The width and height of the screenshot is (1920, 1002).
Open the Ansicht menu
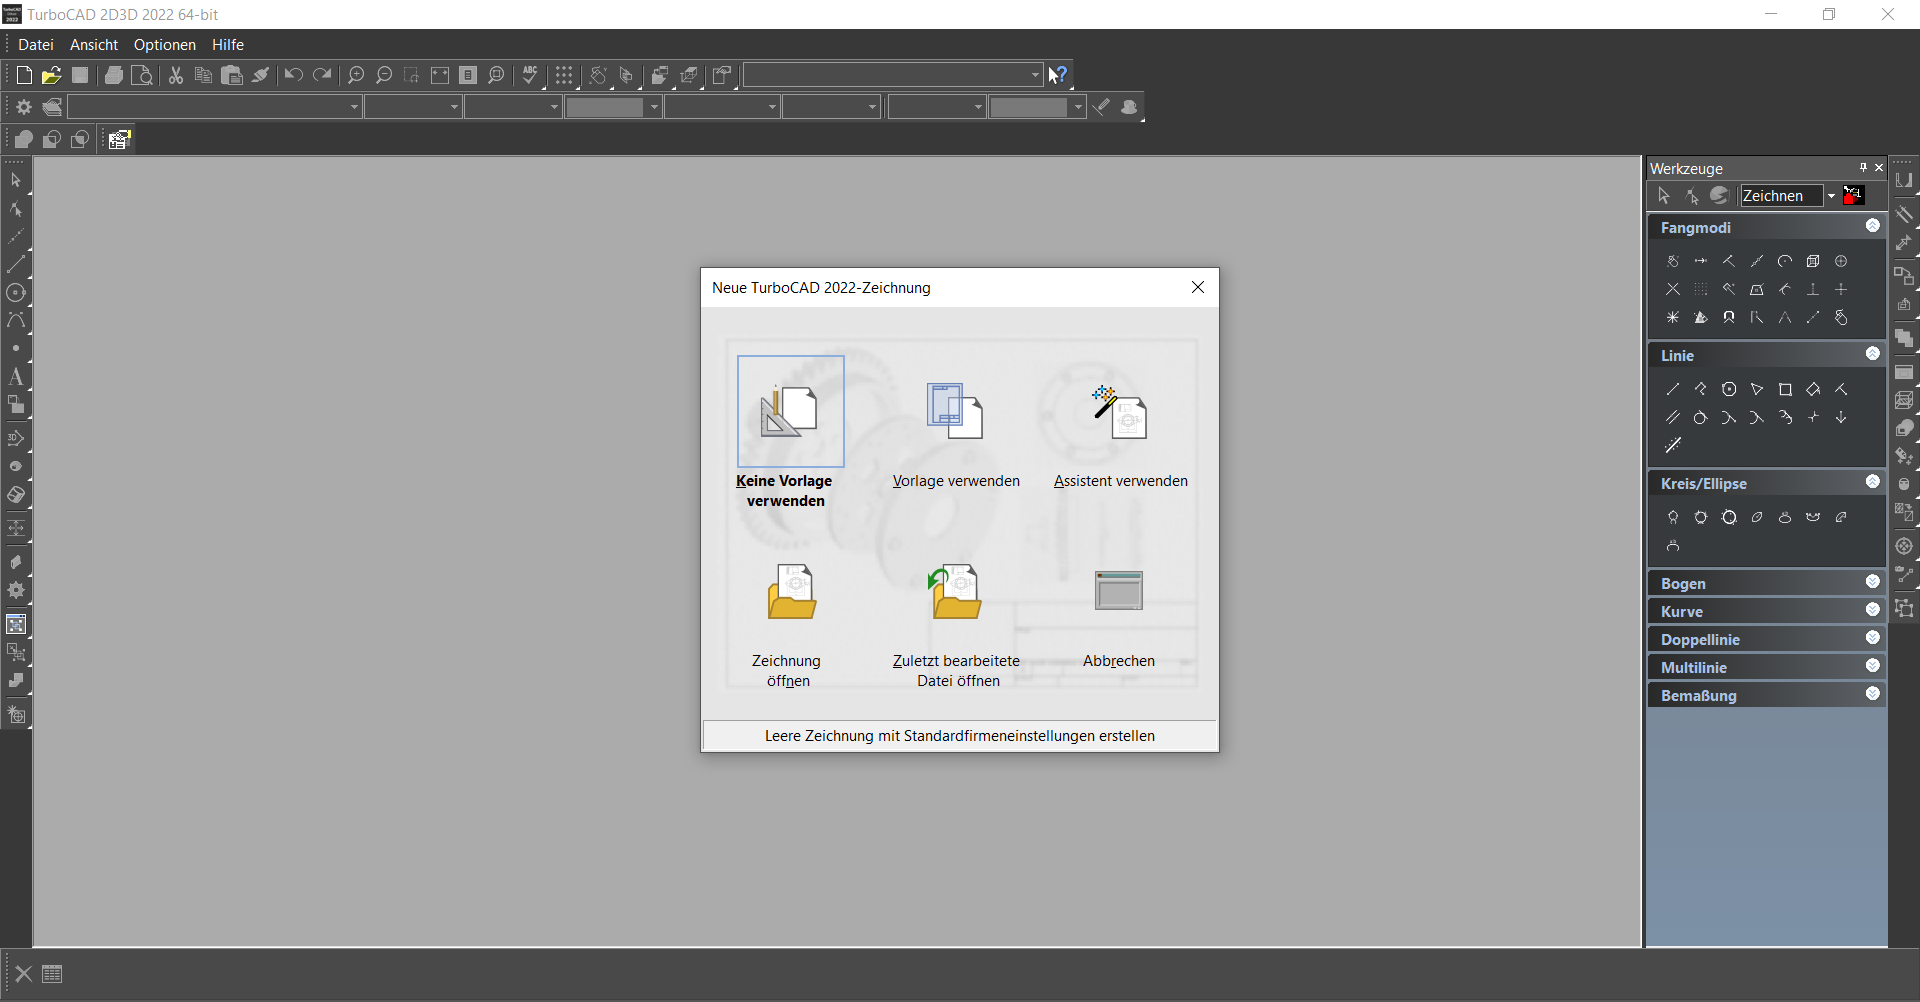coord(94,44)
